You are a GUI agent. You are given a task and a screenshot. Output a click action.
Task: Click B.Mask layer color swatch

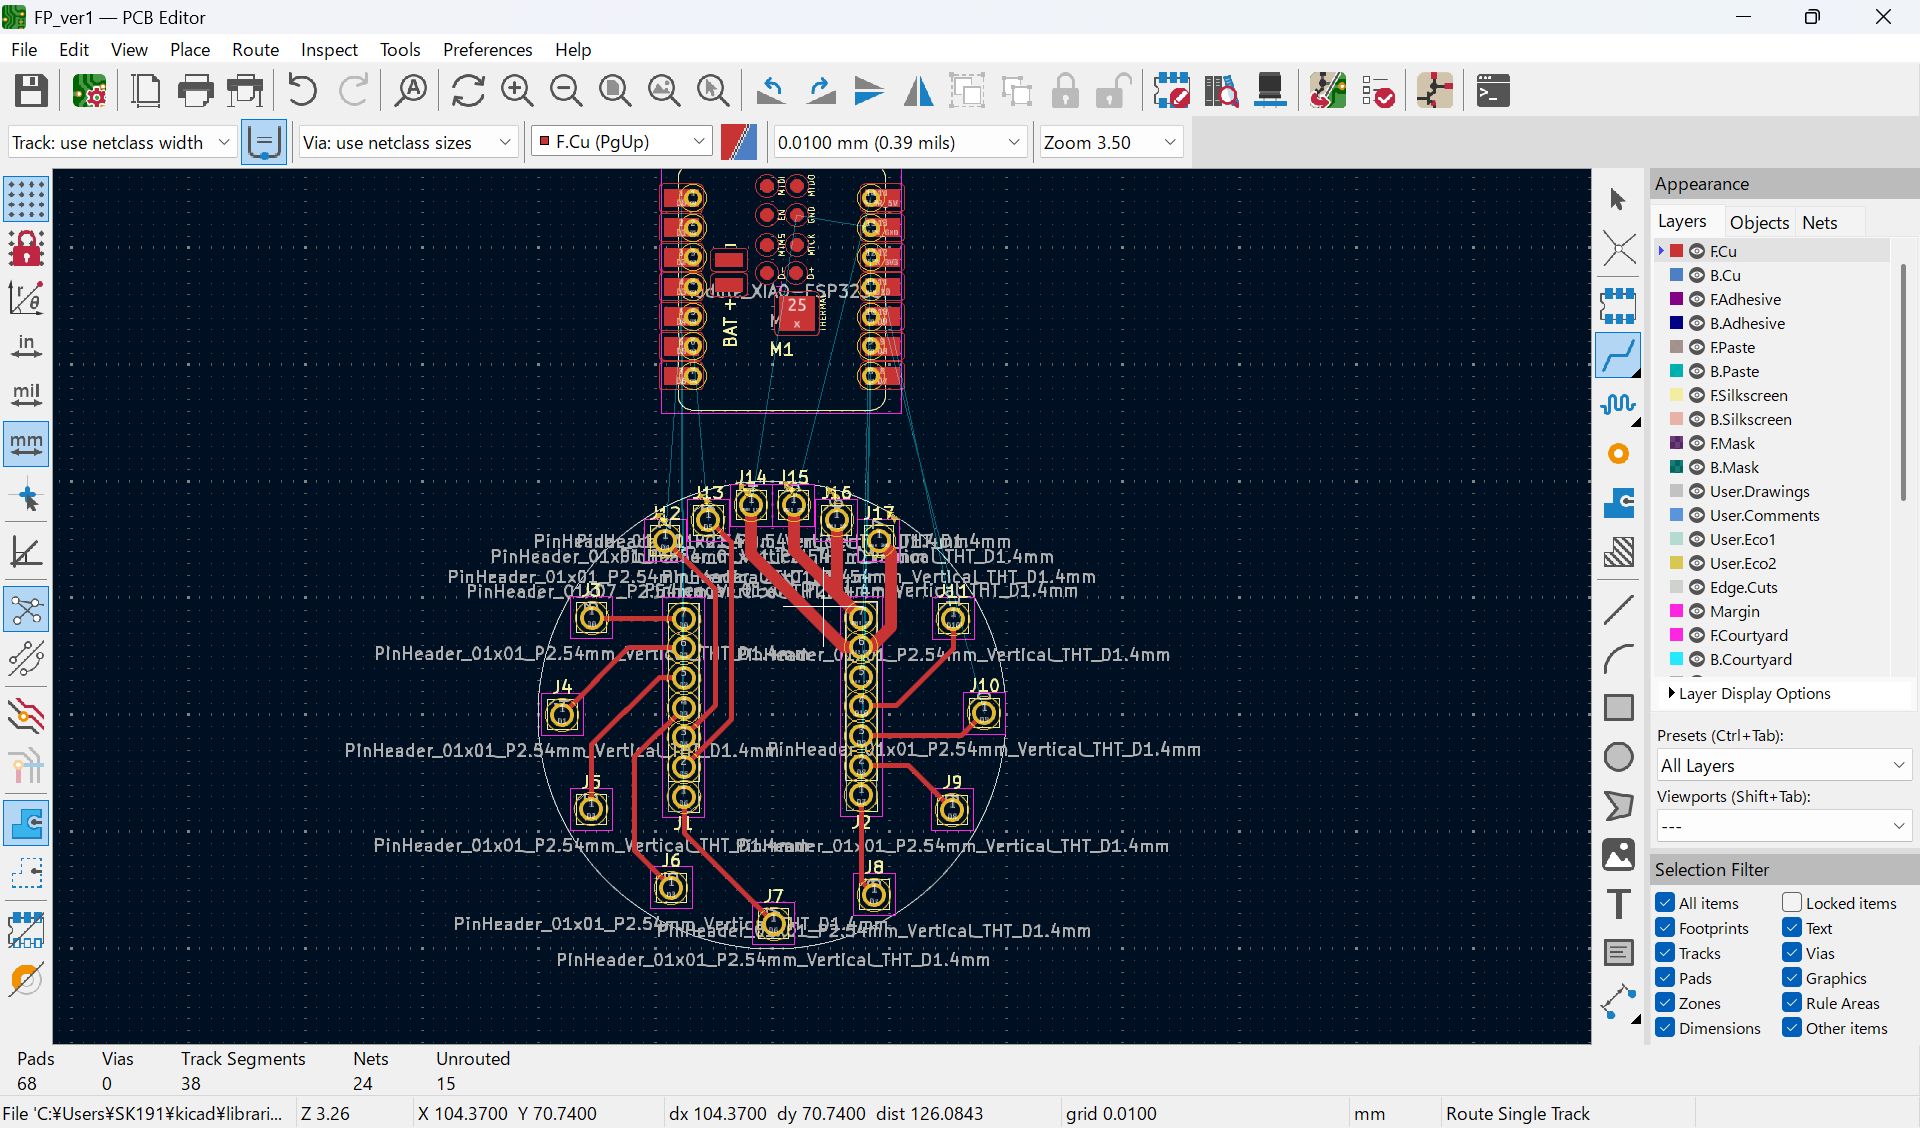click(x=1677, y=467)
